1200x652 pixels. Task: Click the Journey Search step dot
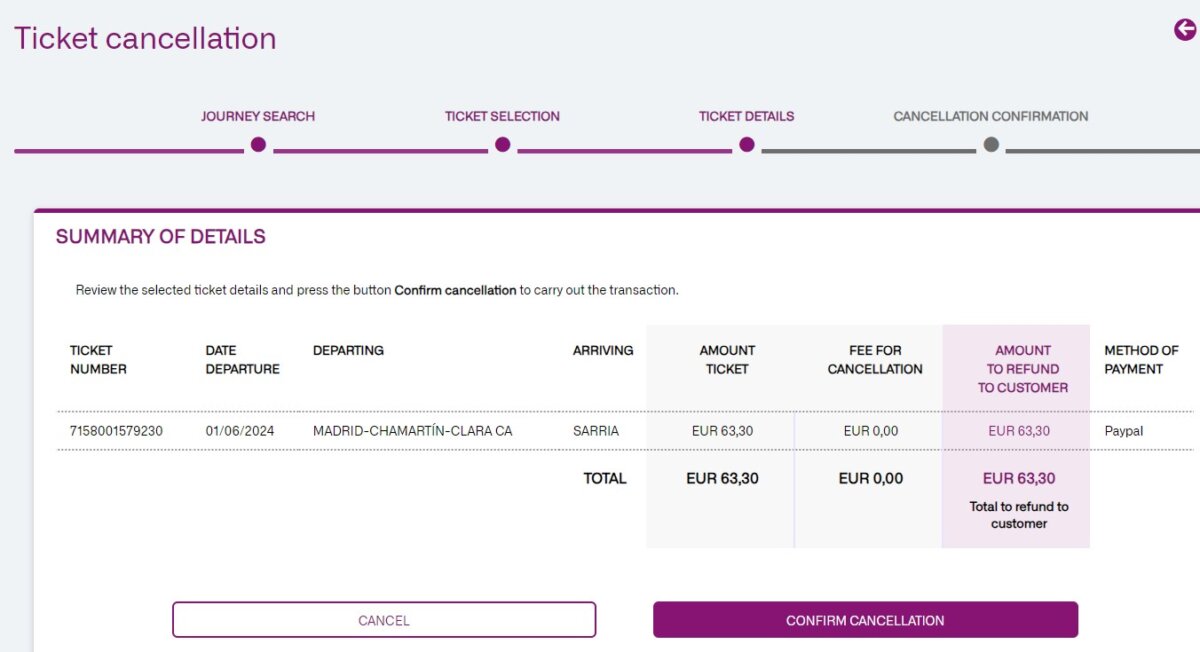[x=258, y=145]
